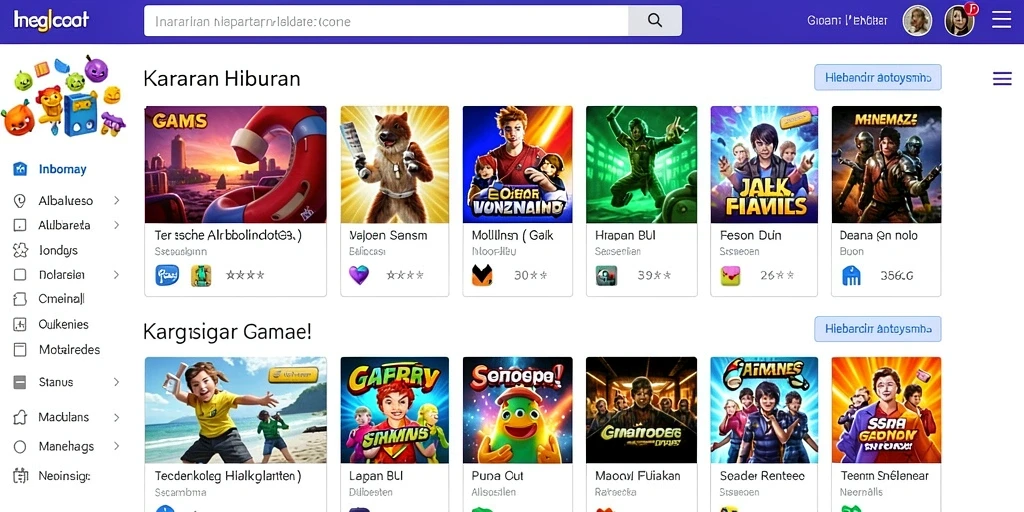Image resolution: width=1024 pixels, height=512 pixels.
Task: Click the Albalueso sidebar icon
Action: 20,201
